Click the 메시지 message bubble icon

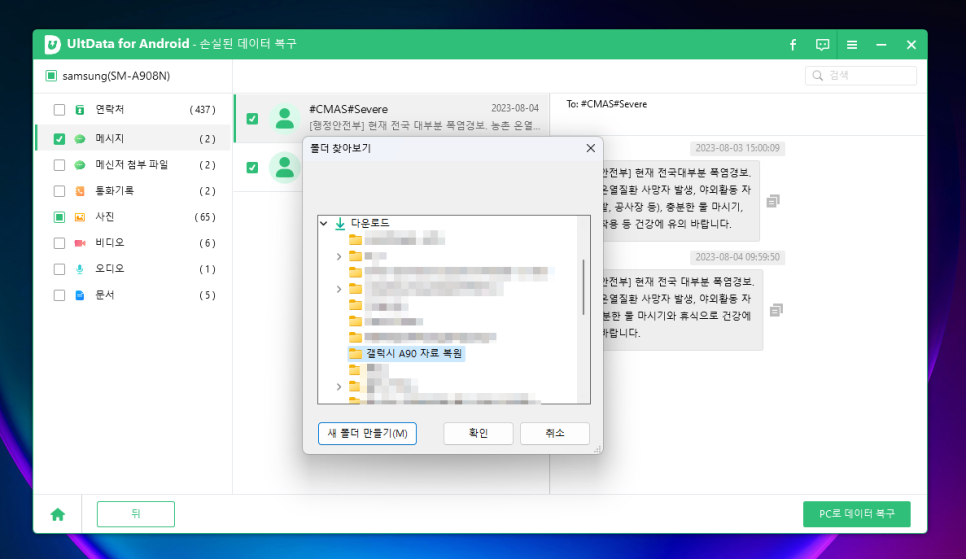pos(80,139)
